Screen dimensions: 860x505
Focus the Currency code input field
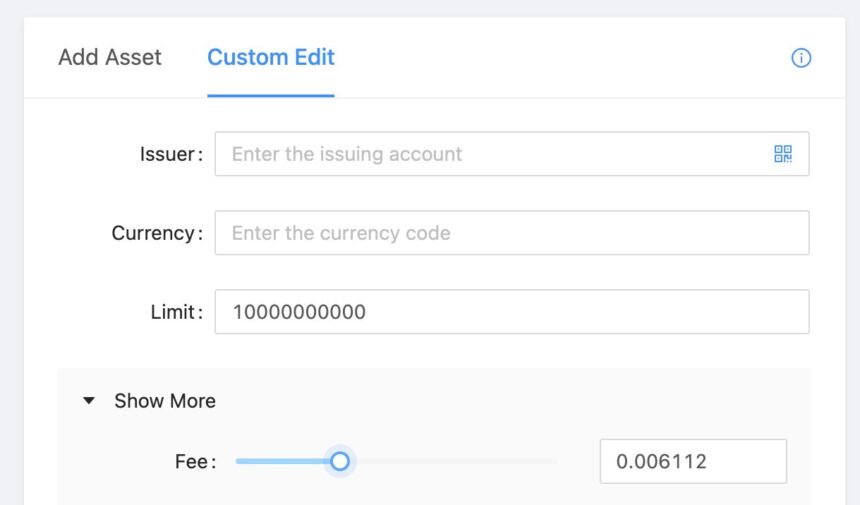pyautogui.click(x=512, y=232)
